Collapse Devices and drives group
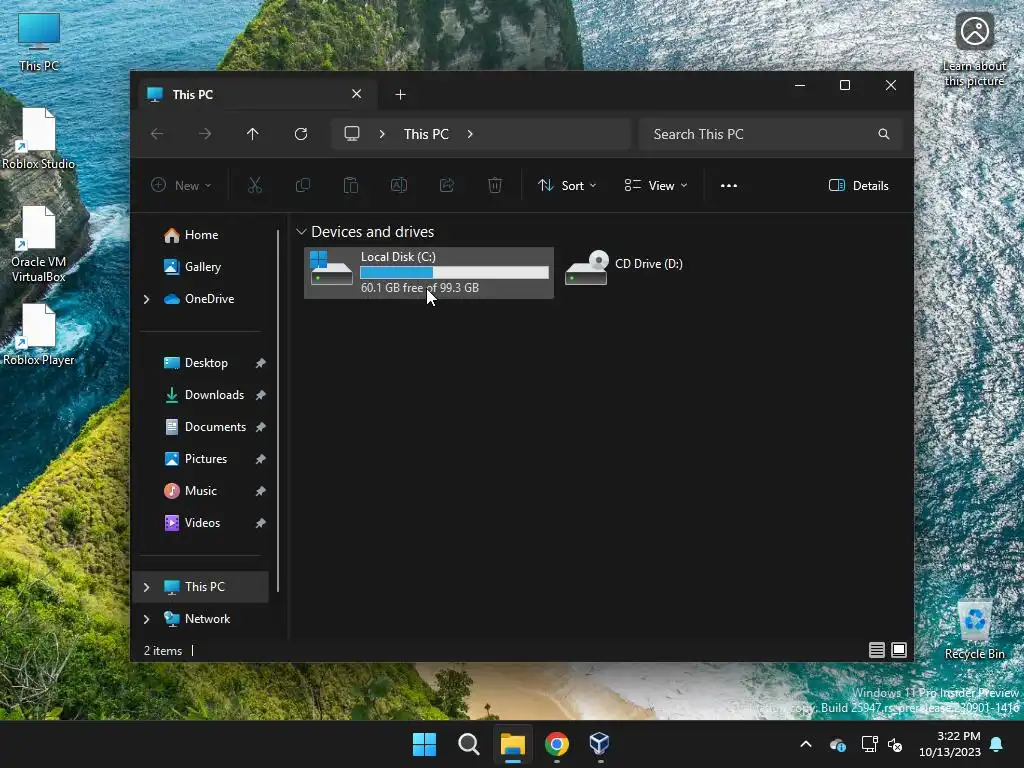 click(x=301, y=232)
